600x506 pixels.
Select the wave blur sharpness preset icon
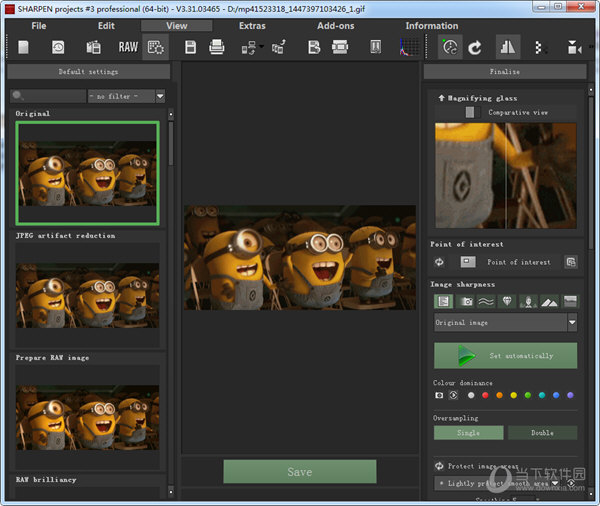[486, 302]
